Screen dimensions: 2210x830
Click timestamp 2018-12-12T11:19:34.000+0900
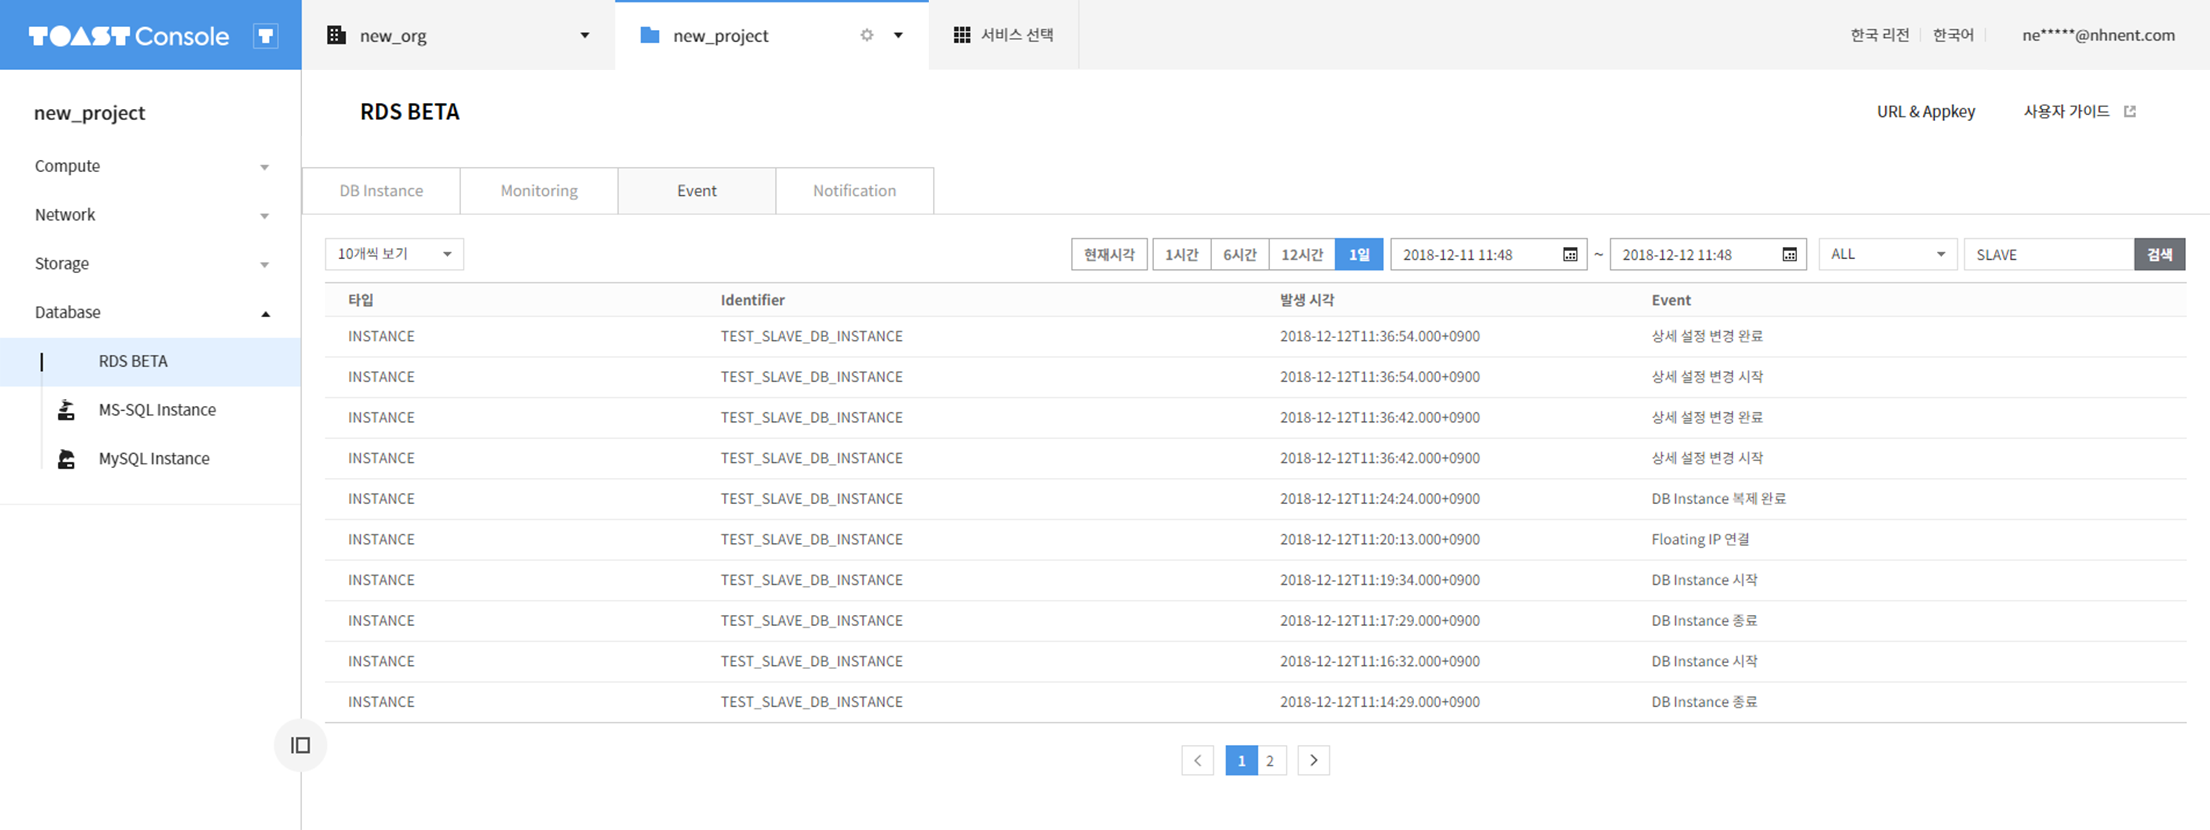click(1380, 580)
